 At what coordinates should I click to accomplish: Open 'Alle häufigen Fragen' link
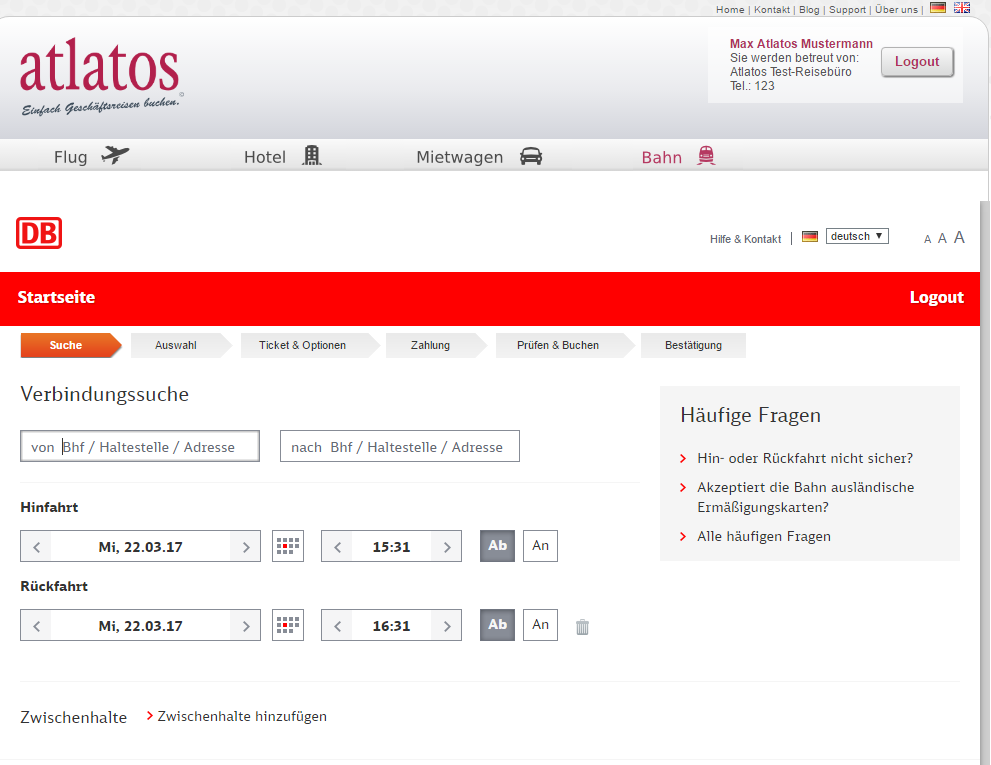point(763,536)
